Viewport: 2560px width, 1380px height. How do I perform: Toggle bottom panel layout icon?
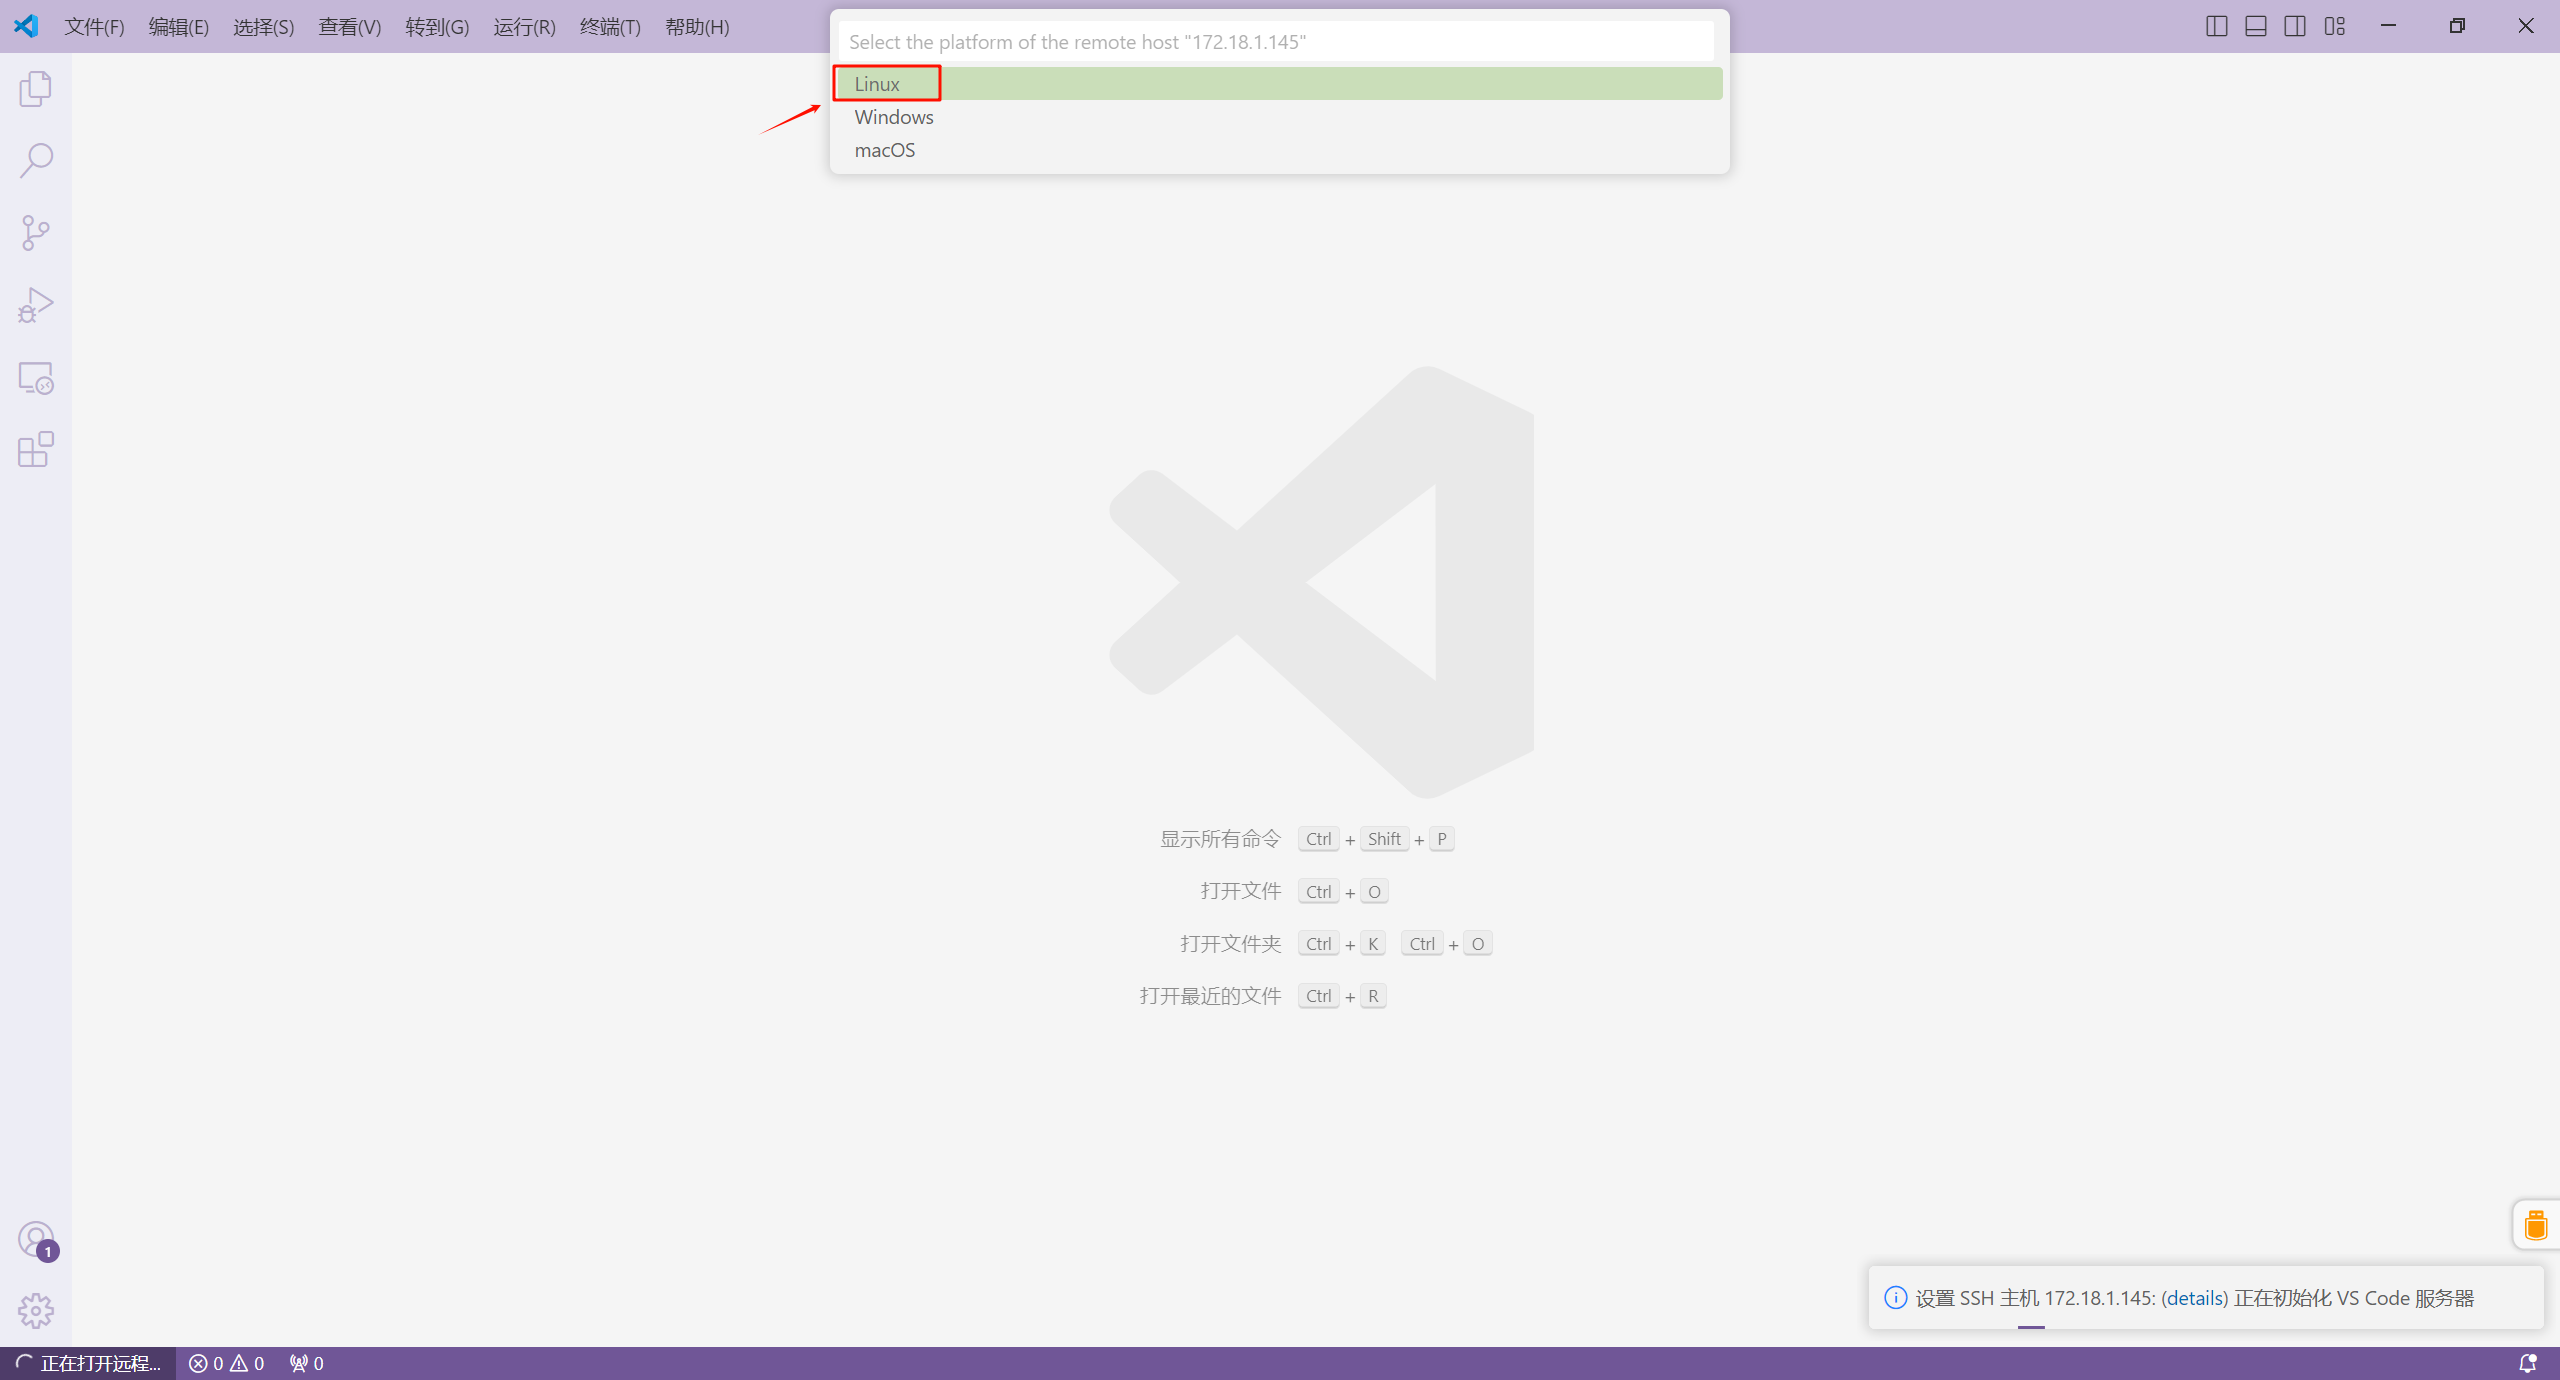2256,26
